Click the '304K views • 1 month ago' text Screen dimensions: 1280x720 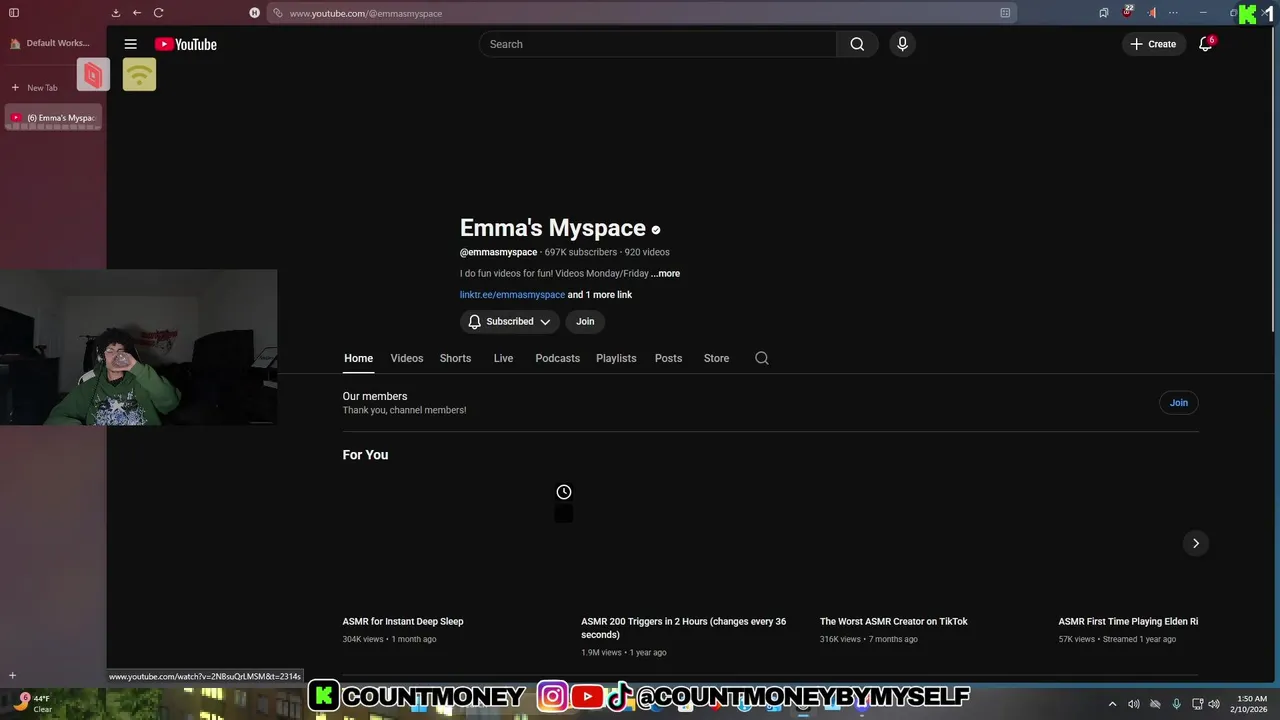pyautogui.click(x=390, y=639)
